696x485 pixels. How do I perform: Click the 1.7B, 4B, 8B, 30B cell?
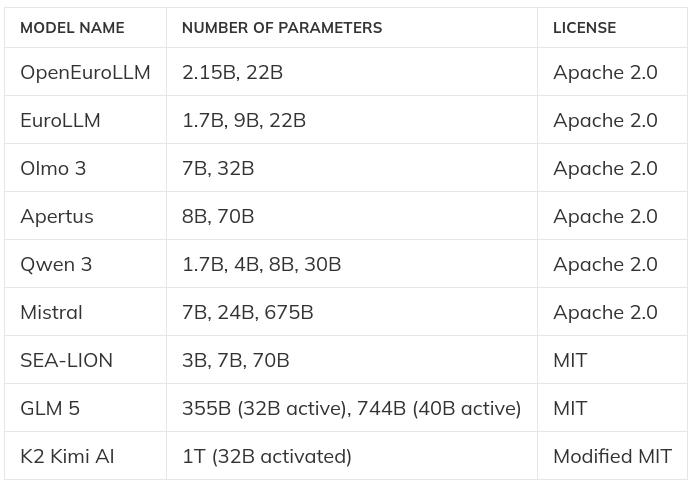click(261, 264)
